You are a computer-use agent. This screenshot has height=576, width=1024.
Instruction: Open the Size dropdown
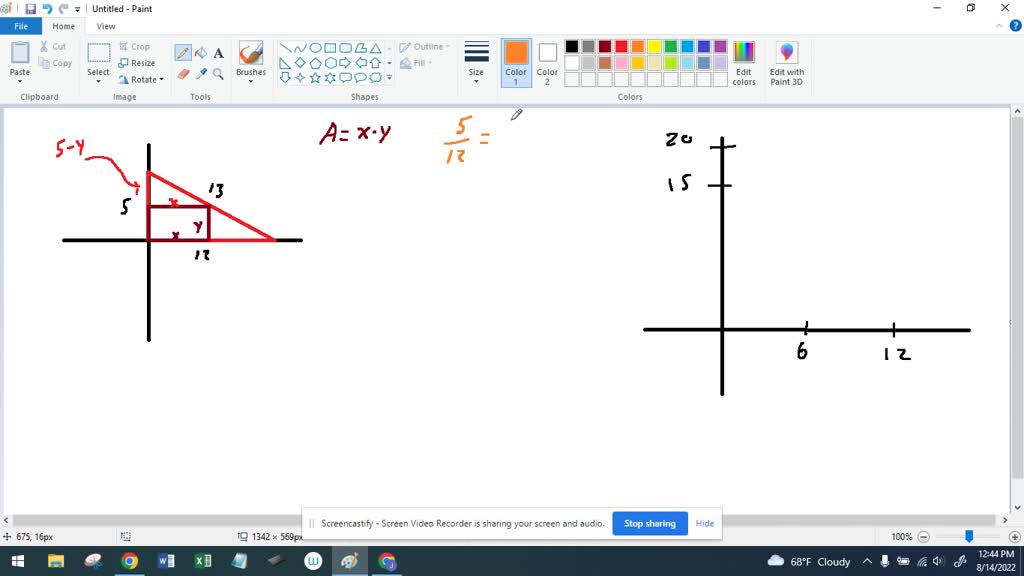475,62
